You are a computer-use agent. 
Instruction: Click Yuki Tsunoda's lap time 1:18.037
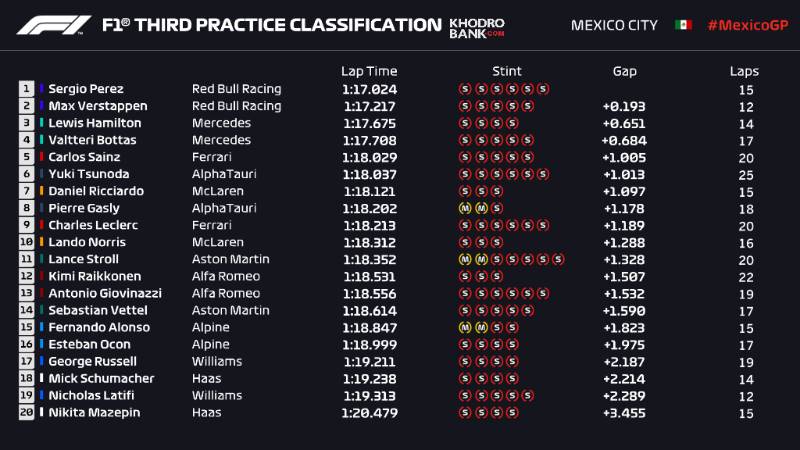tap(369, 174)
